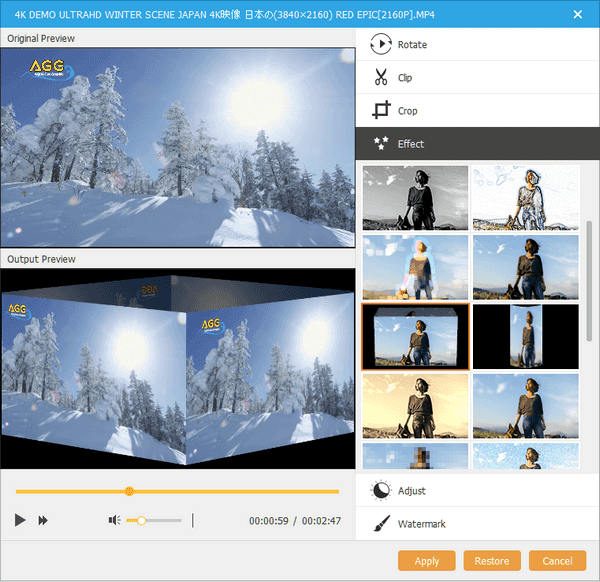Select the grayscale effect thumbnail
This screenshot has width=600, height=582.
pos(415,198)
